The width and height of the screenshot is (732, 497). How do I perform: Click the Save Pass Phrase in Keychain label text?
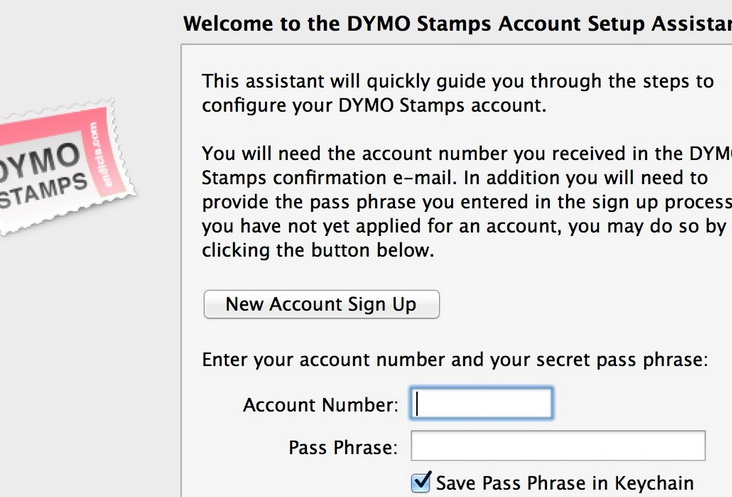pos(564,483)
